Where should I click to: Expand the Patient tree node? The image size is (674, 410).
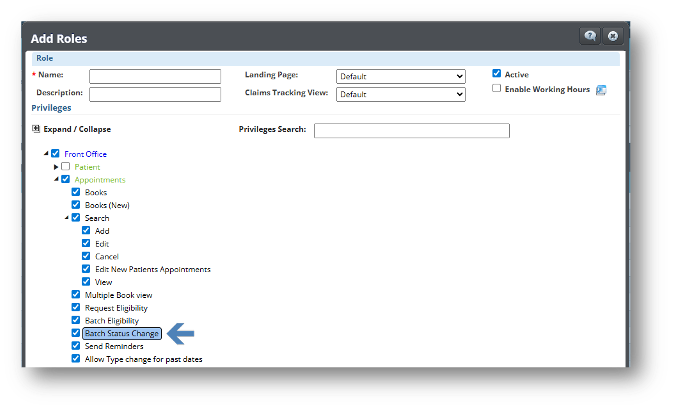56,167
